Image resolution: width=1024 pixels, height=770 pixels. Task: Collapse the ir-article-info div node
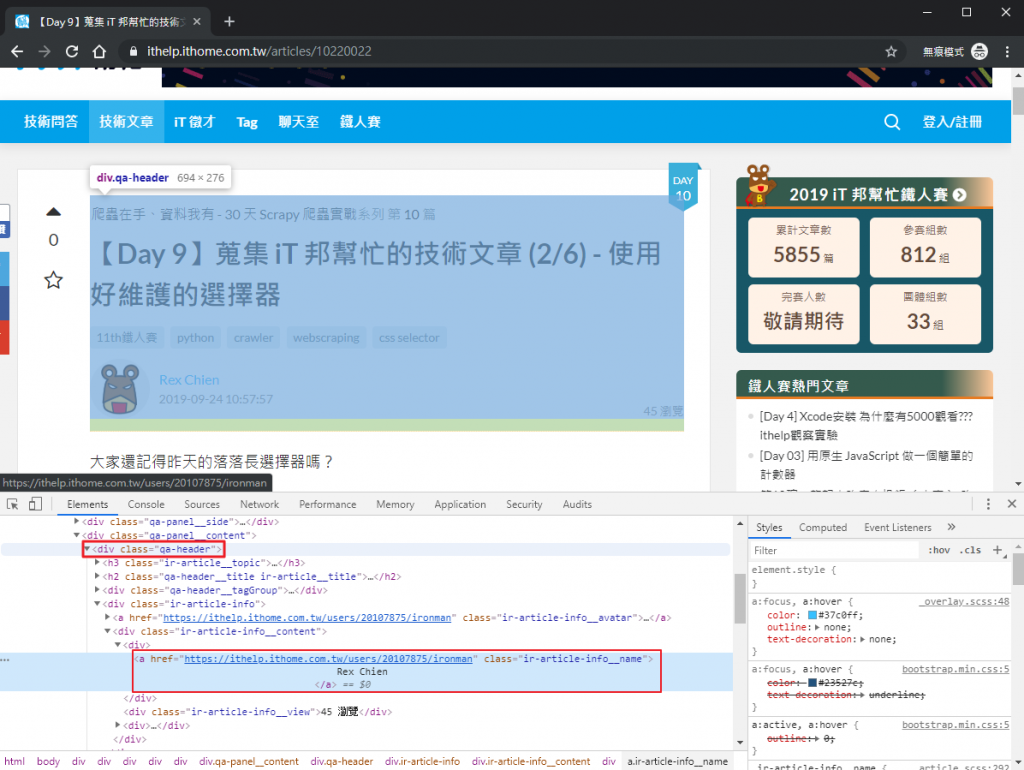(97, 603)
